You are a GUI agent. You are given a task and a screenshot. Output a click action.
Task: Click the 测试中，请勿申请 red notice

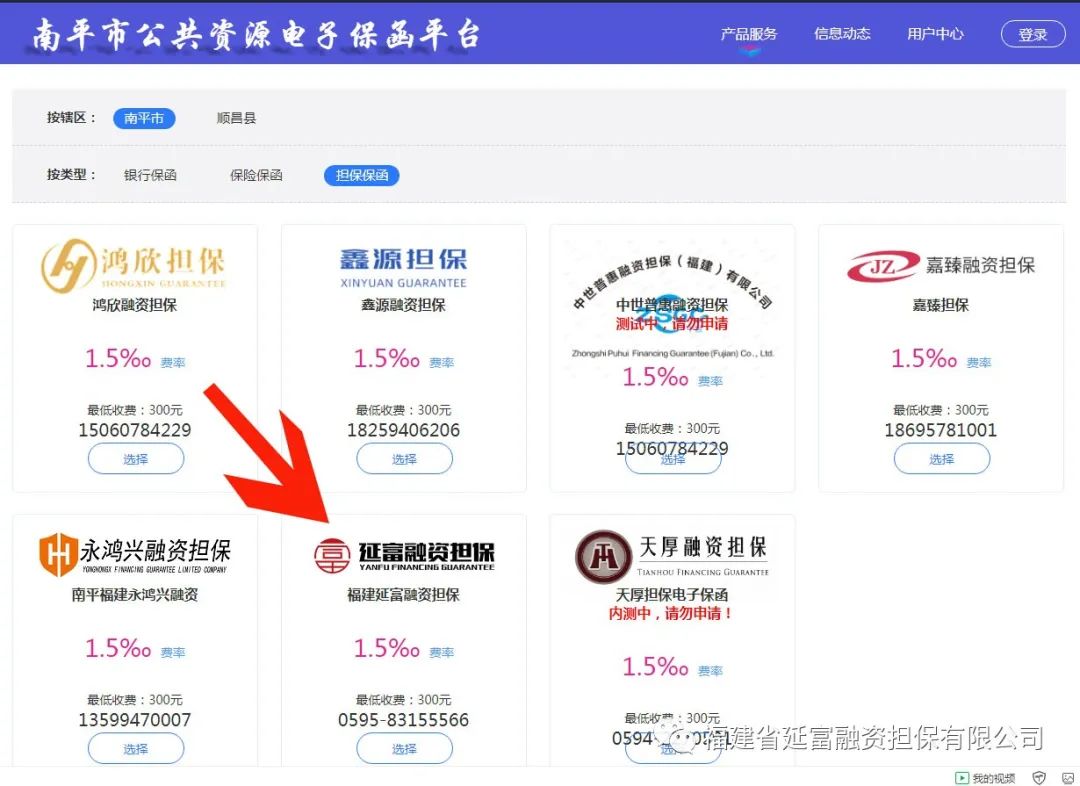pyautogui.click(x=672, y=324)
